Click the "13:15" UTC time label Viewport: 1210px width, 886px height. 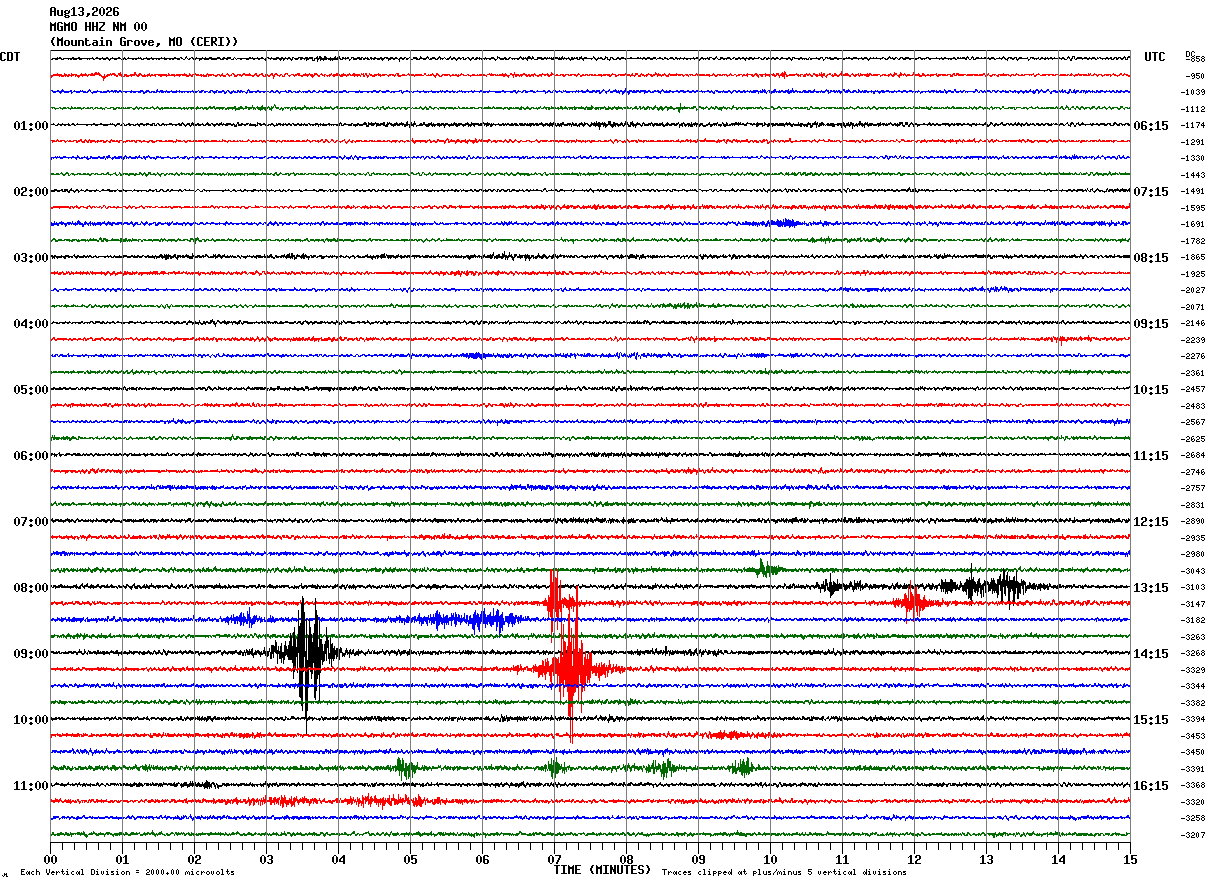(1151, 588)
